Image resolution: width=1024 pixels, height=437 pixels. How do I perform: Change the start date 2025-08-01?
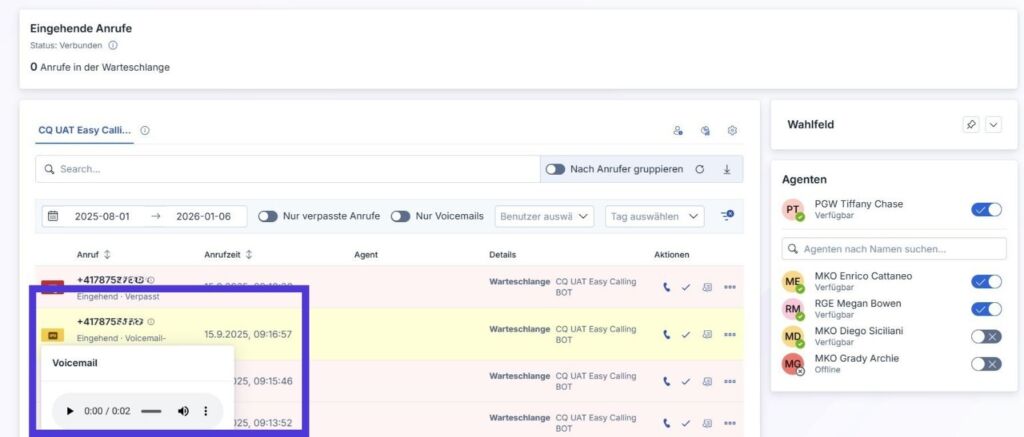pos(102,216)
